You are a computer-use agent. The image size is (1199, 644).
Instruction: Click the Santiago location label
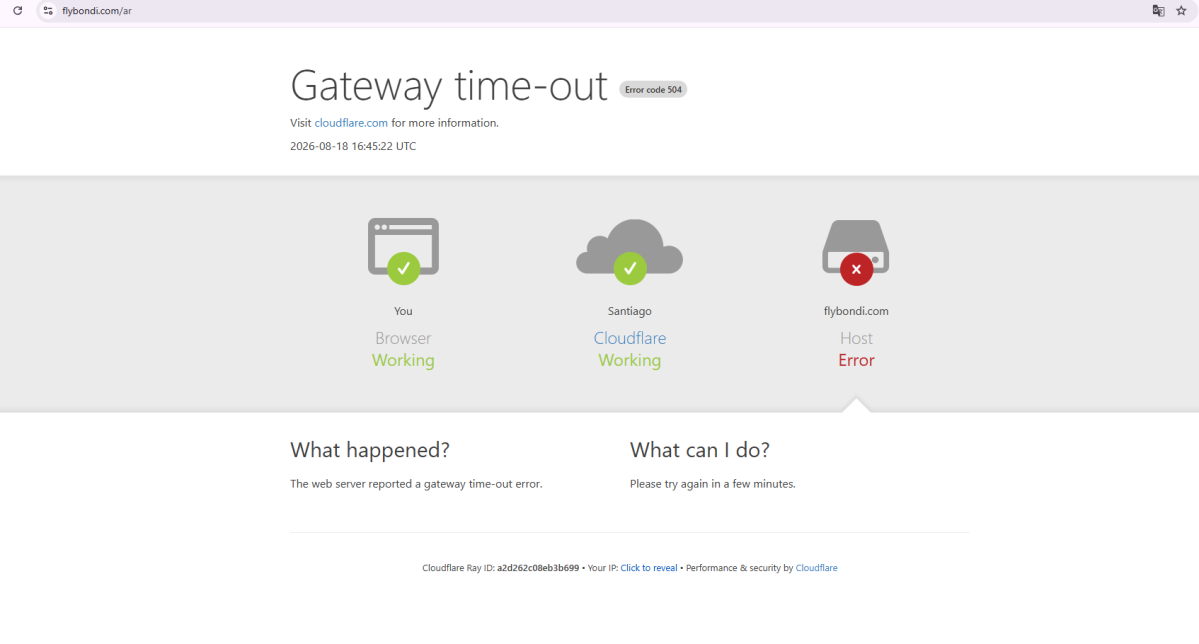pos(629,311)
